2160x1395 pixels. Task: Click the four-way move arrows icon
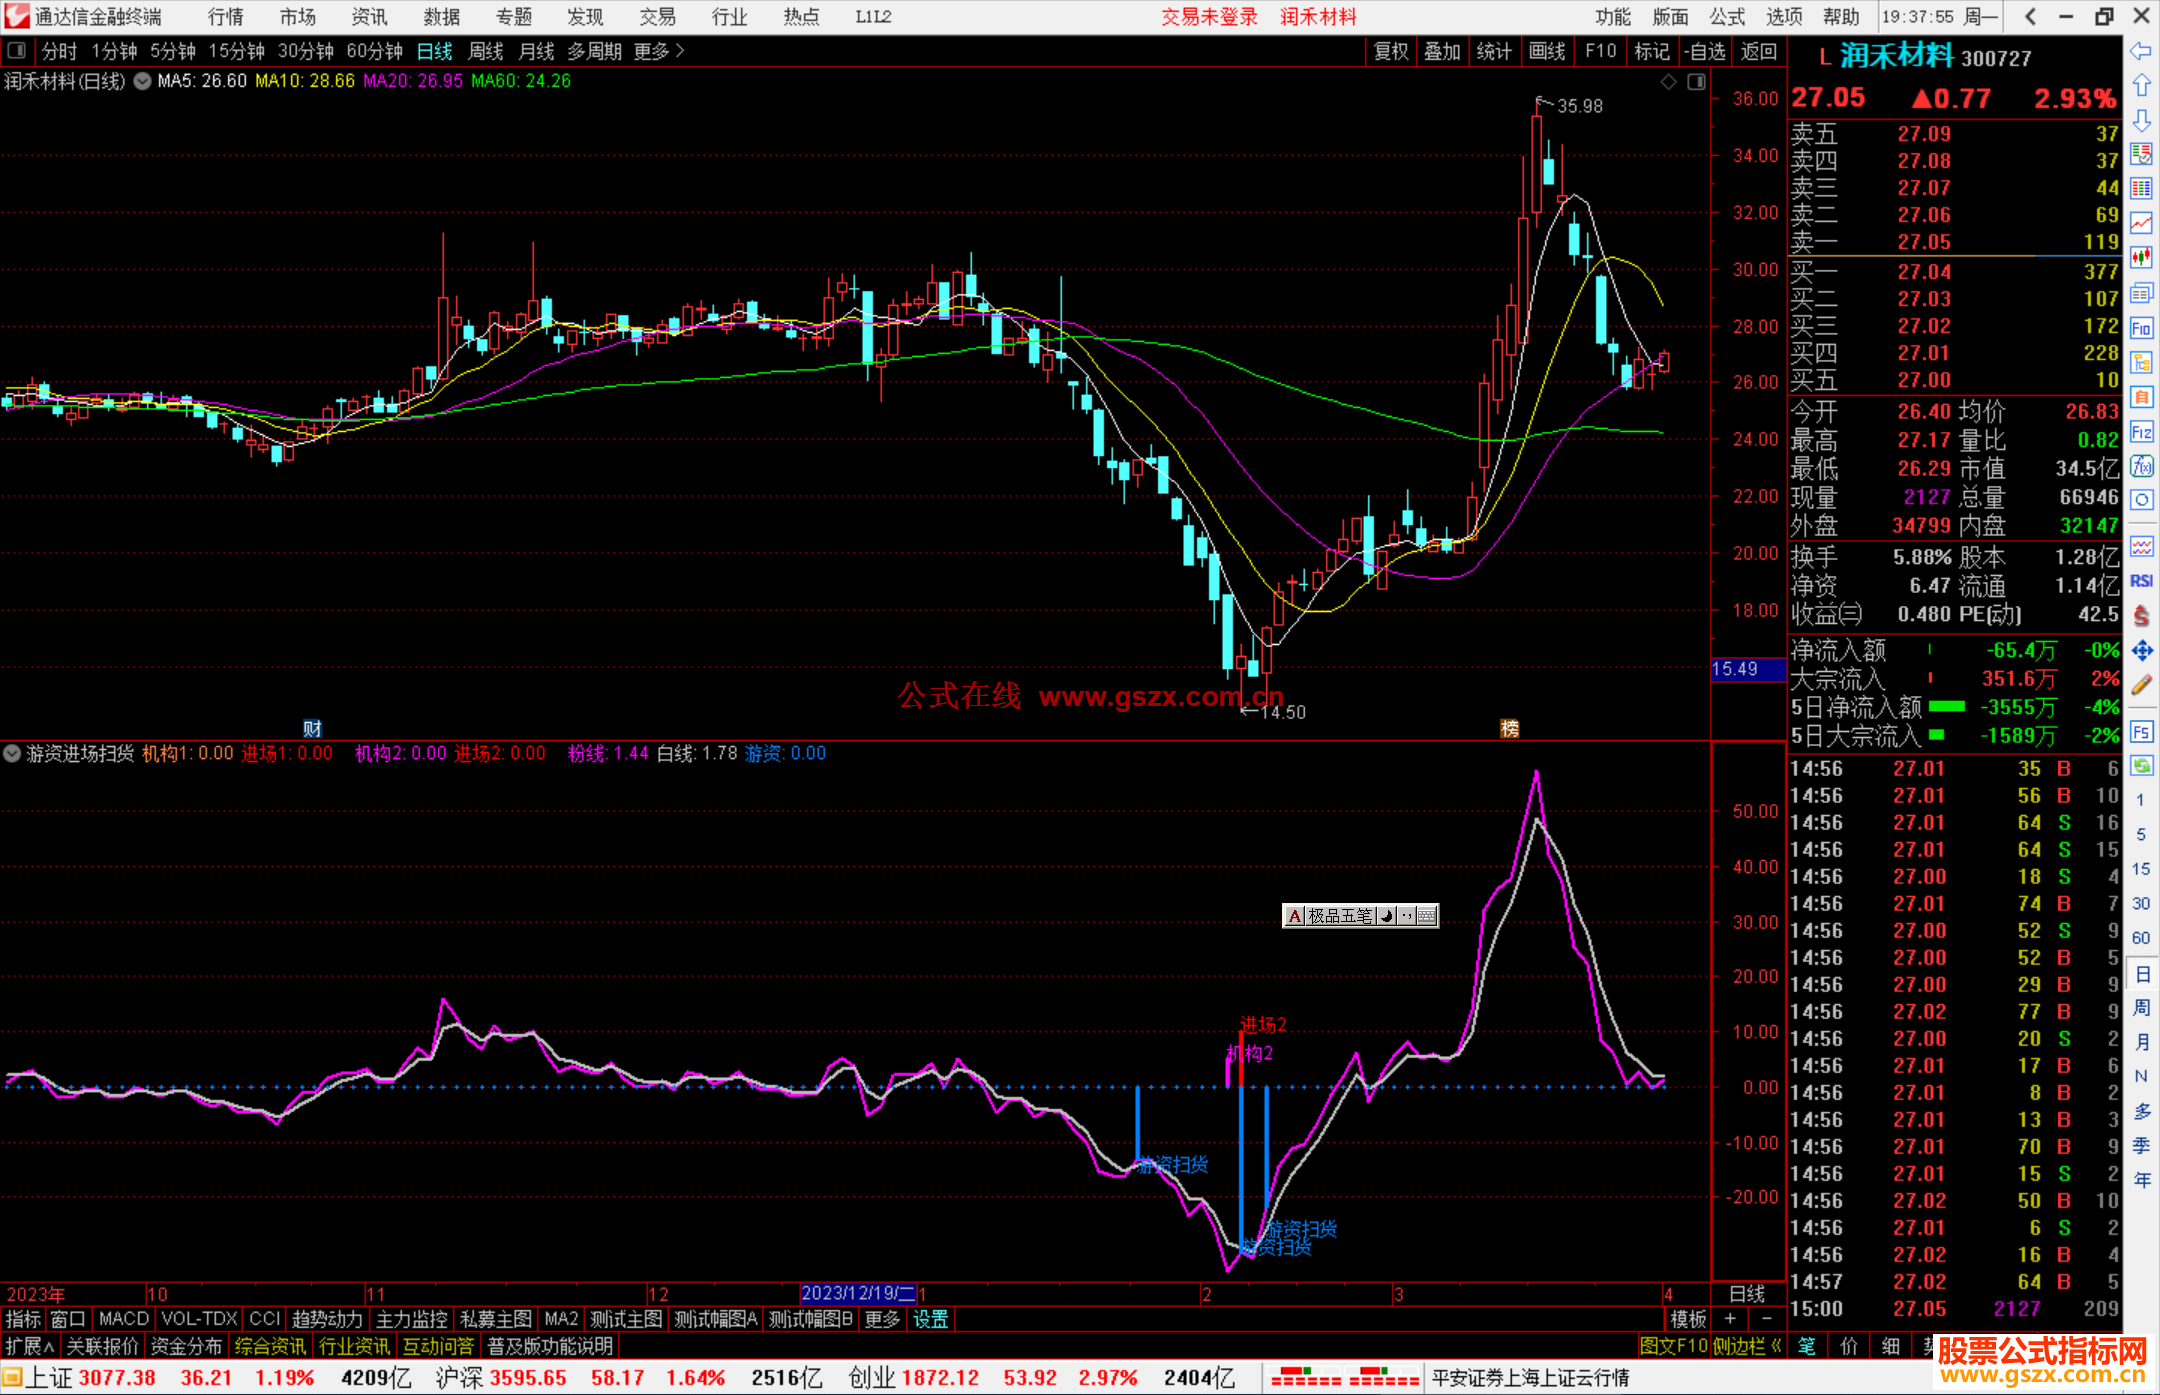[x=2141, y=651]
